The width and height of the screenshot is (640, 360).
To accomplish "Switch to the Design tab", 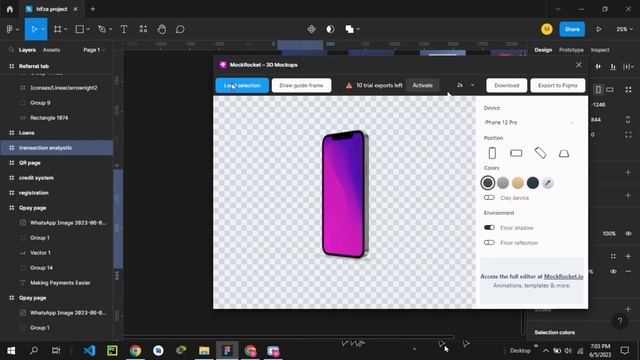I will pyautogui.click(x=543, y=50).
